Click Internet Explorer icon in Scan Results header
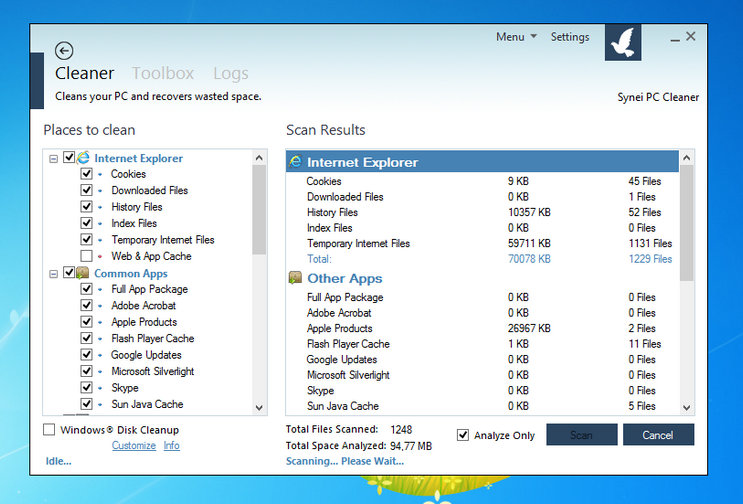 coord(295,162)
